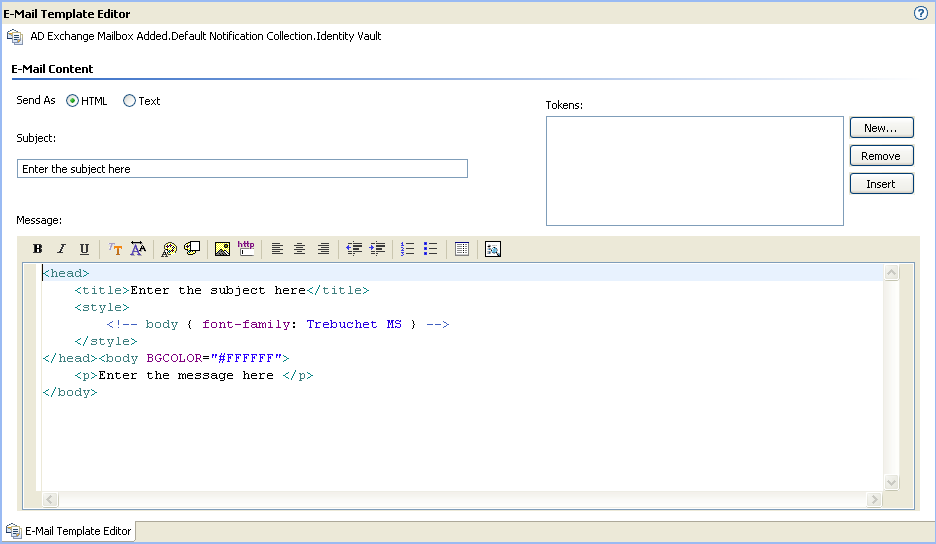Image resolution: width=936 pixels, height=544 pixels.
Task: Open the help icon in the title bar
Action: coord(920,13)
